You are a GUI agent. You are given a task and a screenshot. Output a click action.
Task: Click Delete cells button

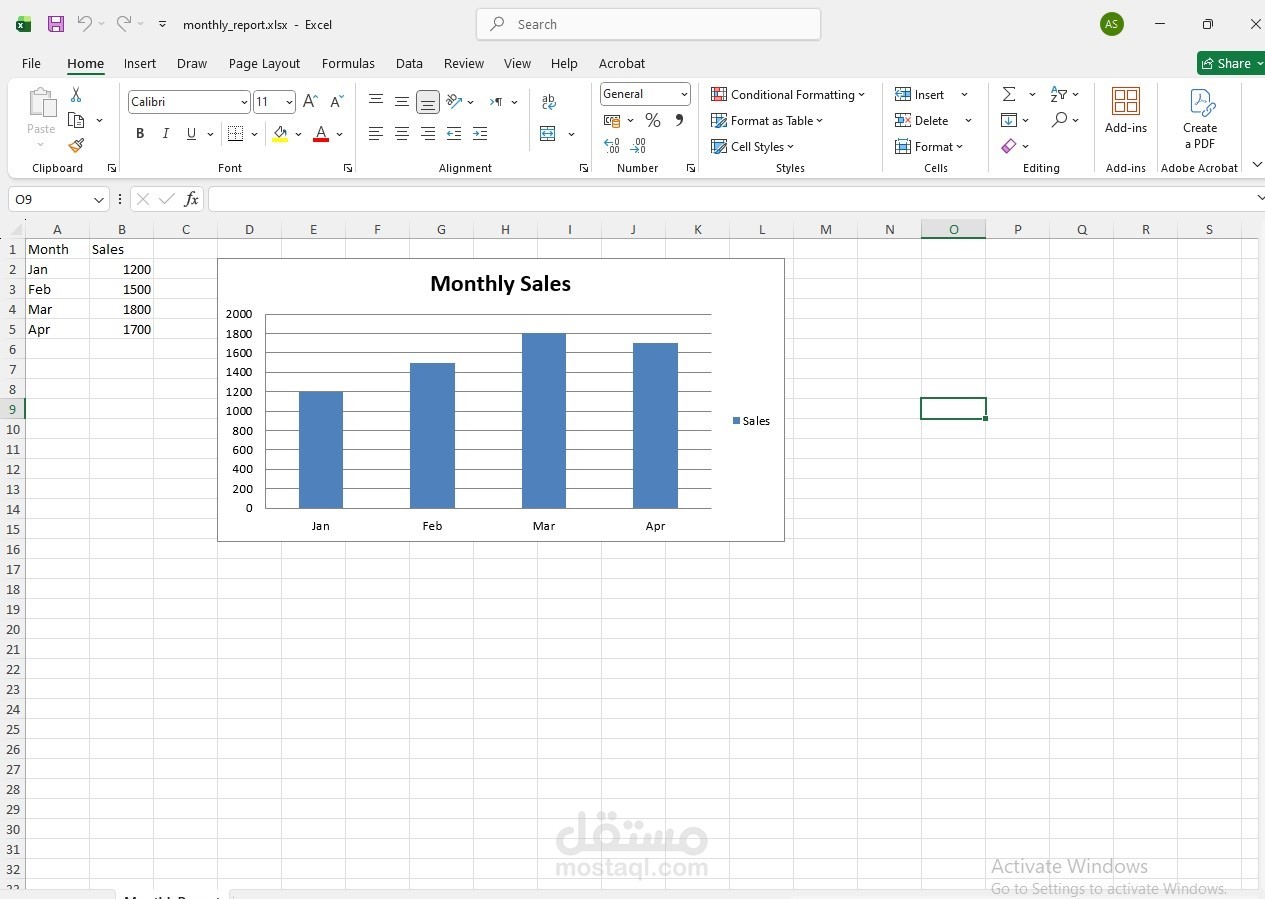click(922, 121)
